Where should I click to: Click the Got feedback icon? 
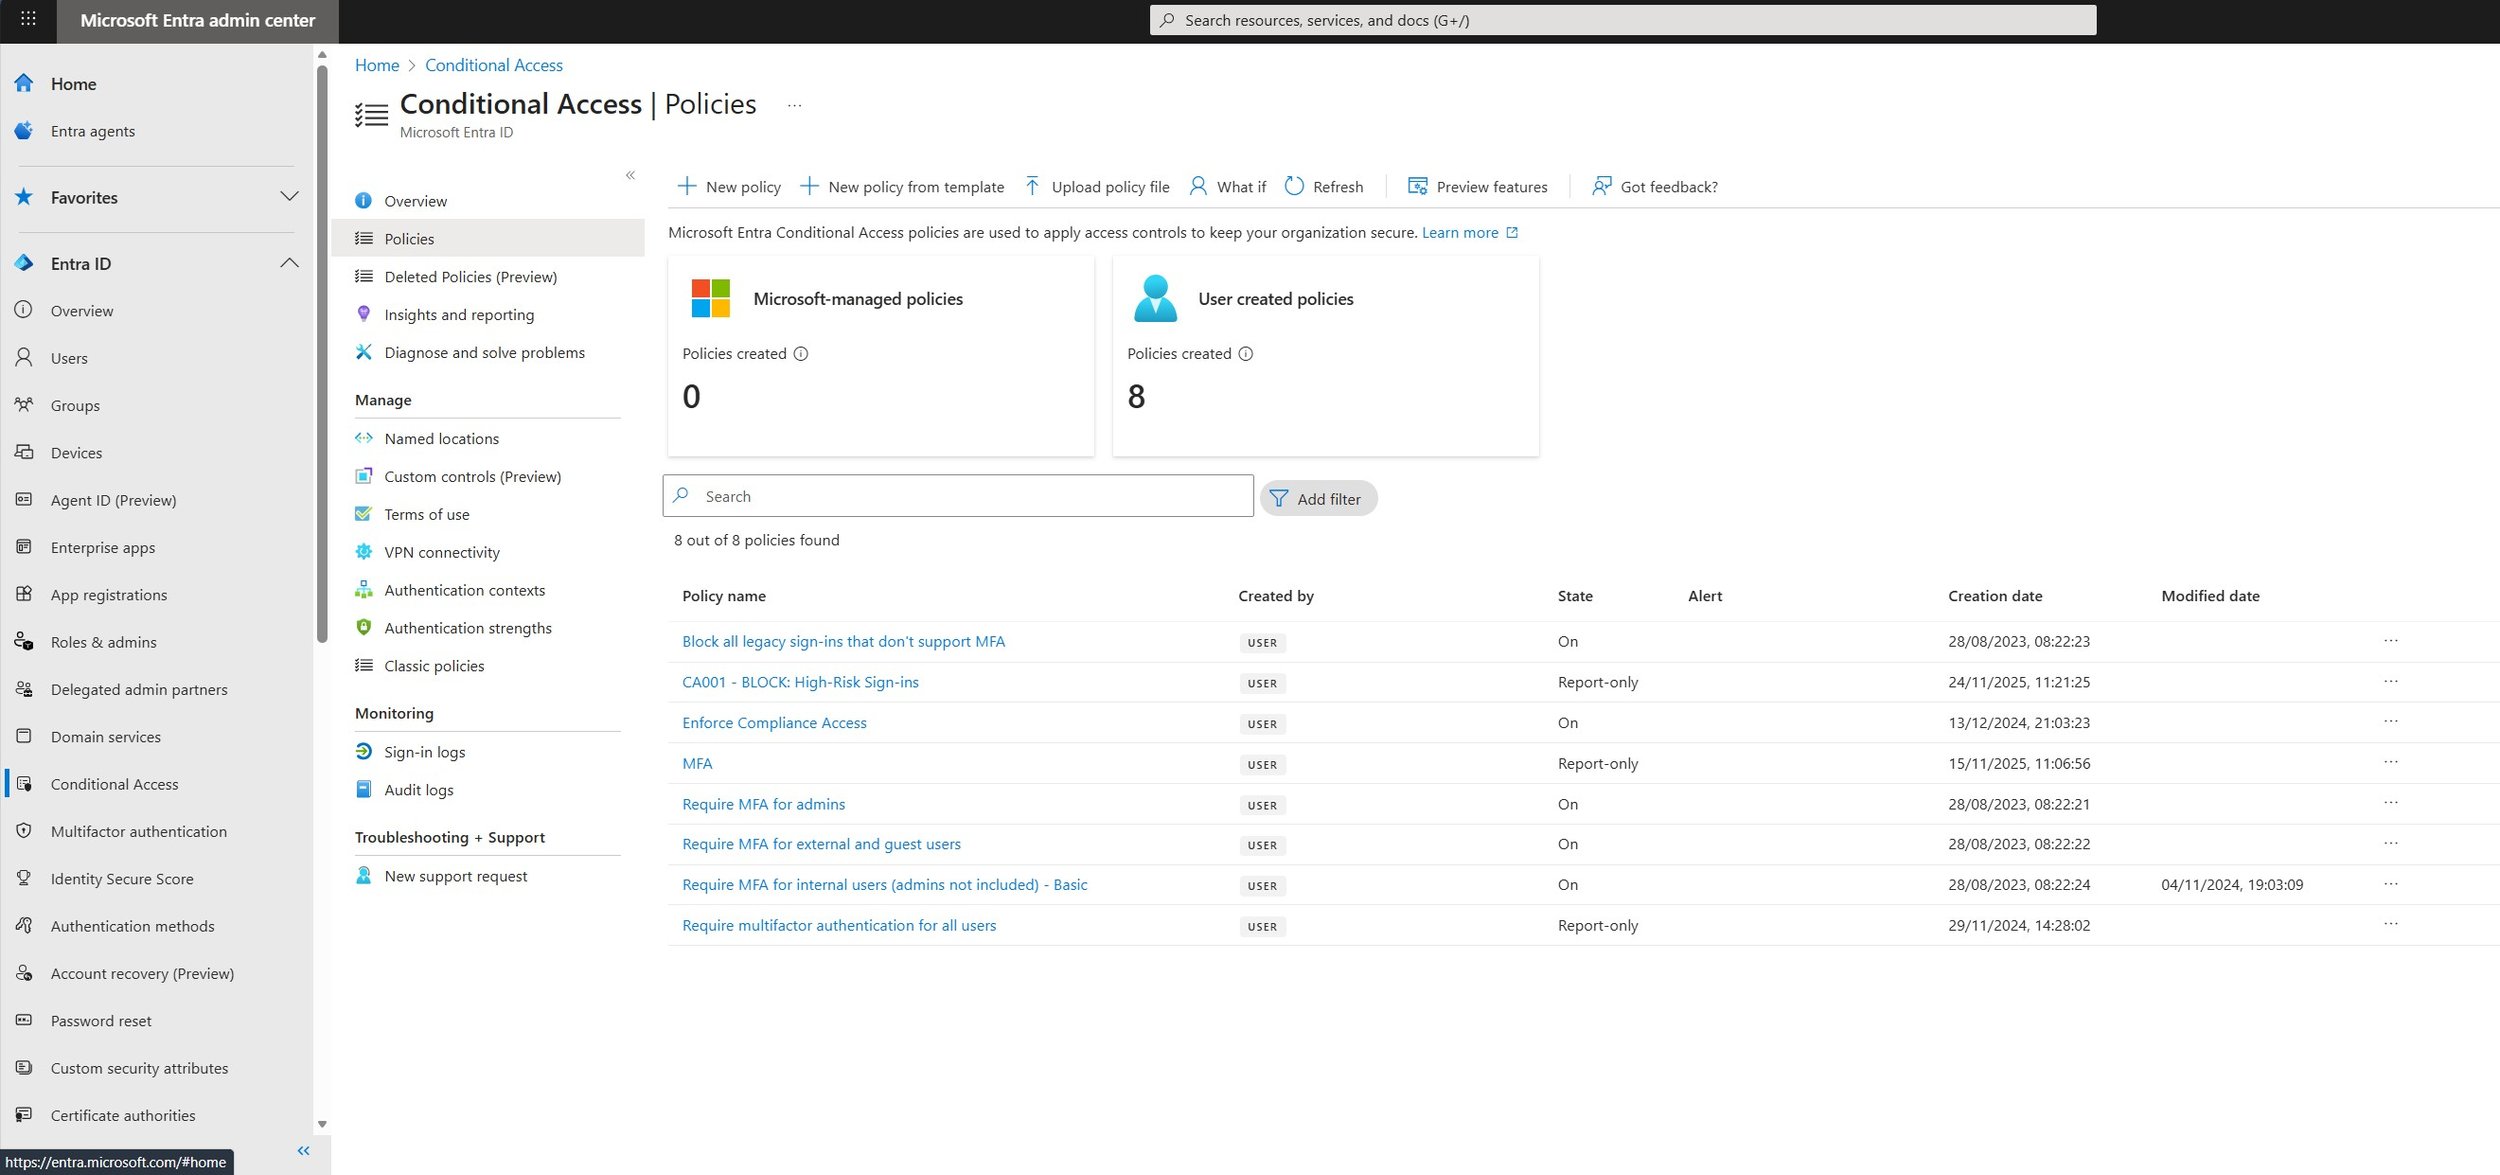pyautogui.click(x=1601, y=186)
